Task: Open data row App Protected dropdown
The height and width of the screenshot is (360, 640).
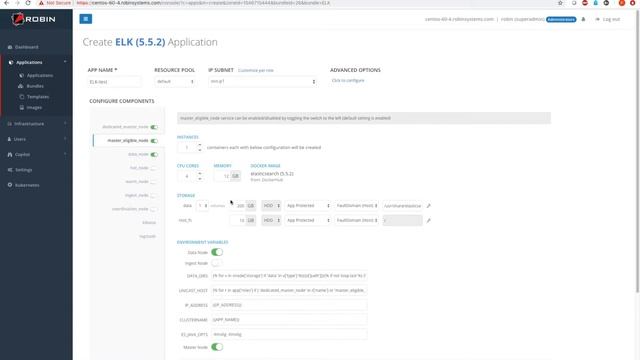Action: tap(308, 206)
